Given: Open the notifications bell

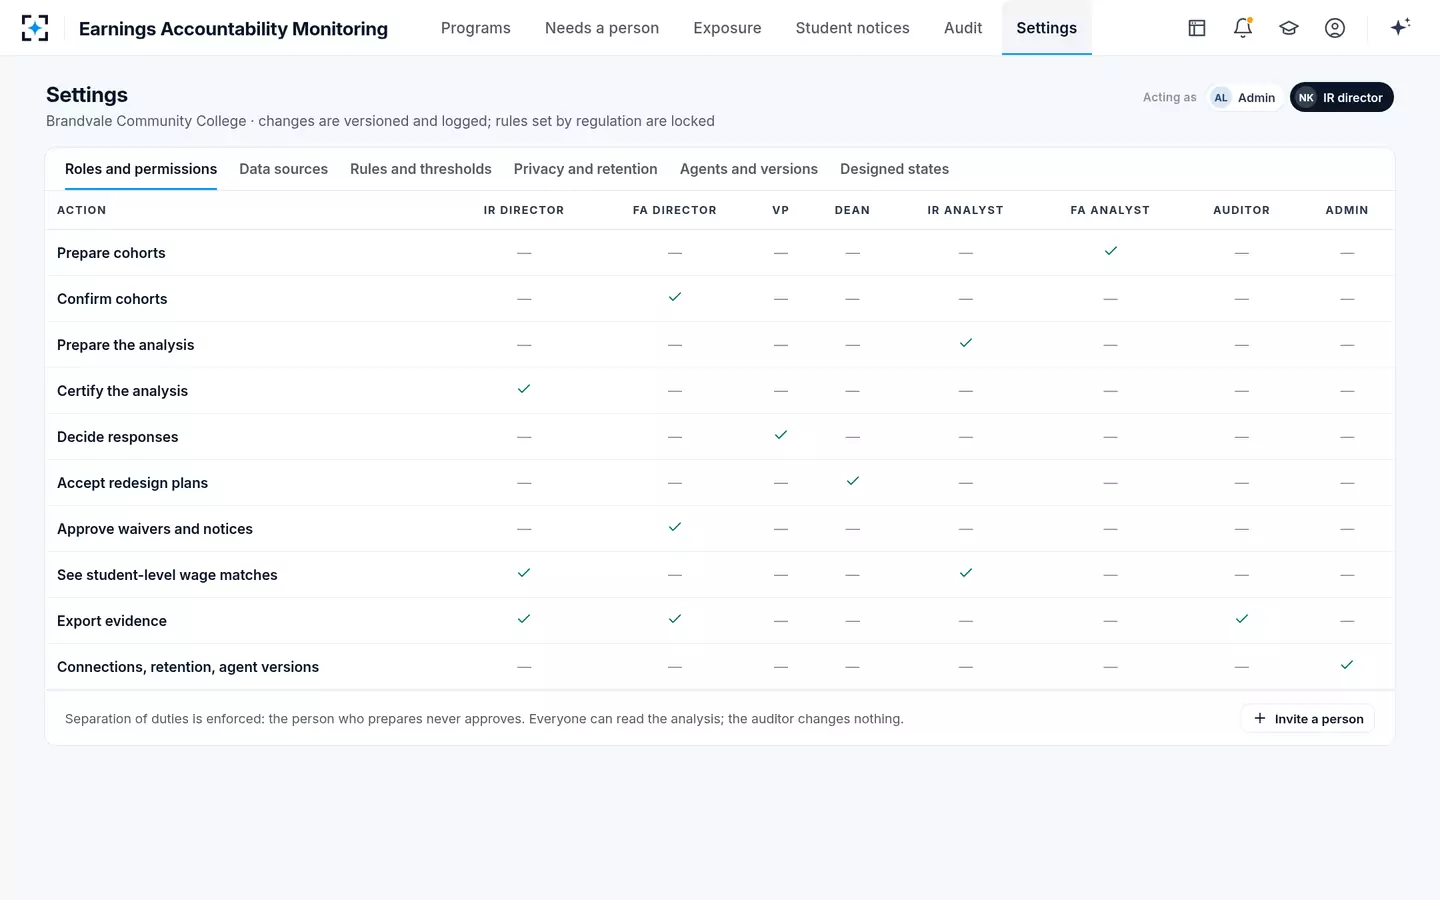Looking at the screenshot, I should (1243, 28).
